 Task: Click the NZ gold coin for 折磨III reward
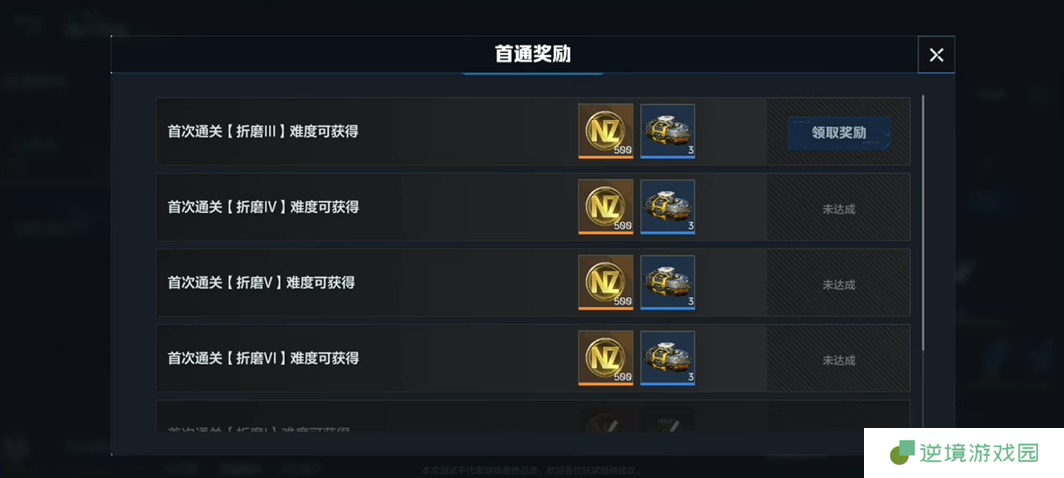pos(605,131)
